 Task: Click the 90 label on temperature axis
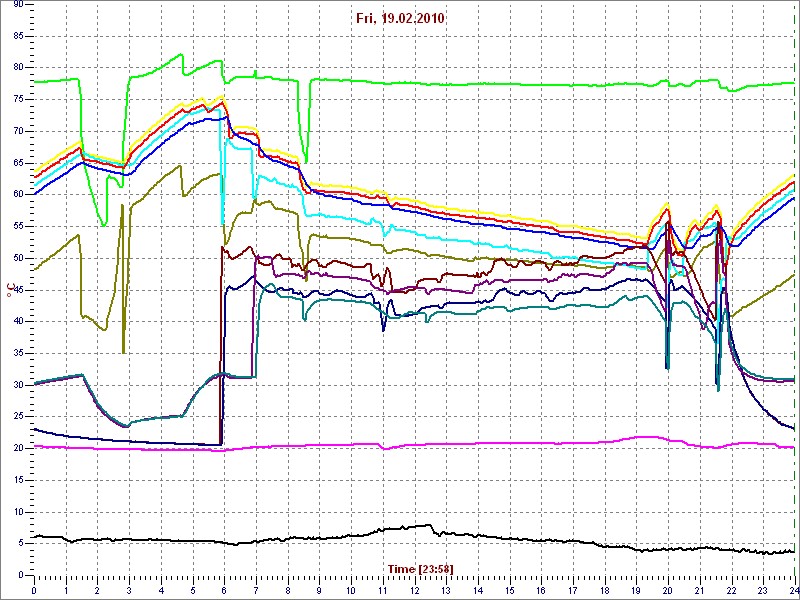(x=18, y=5)
